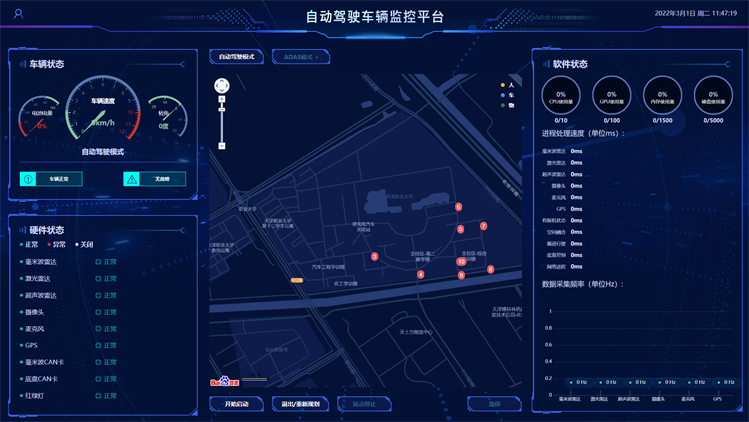Click the 退出/重新规划 button
The width and height of the screenshot is (749, 422).
click(300, 404)
